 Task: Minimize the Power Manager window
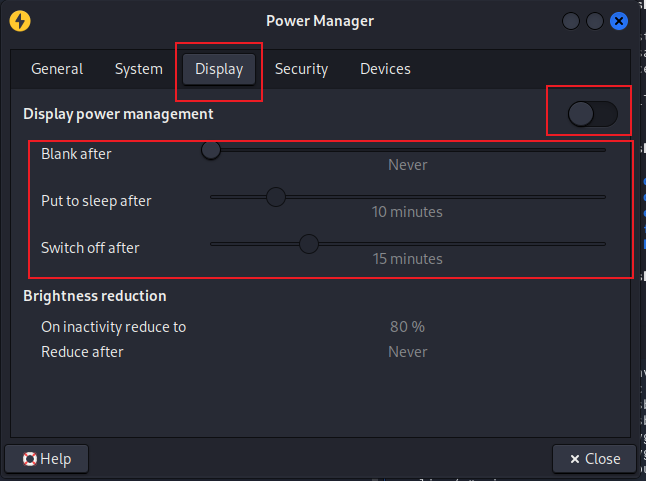572,20
